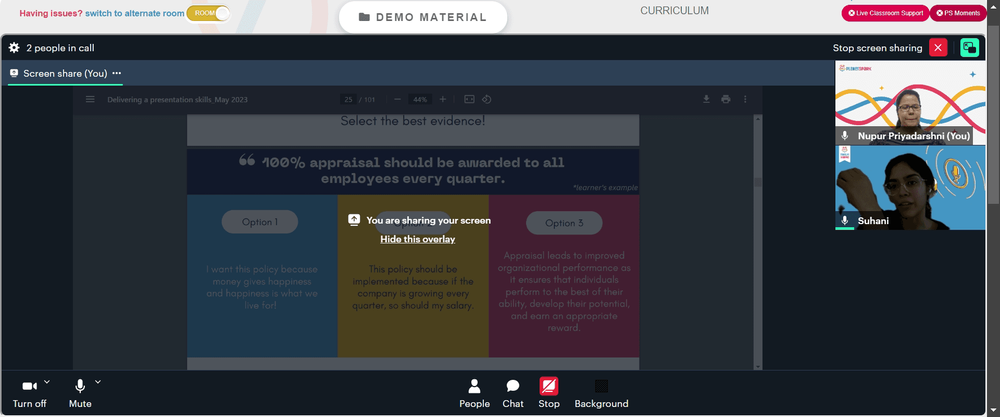
Task: Stop screen sharing with red X button
Action: point(938,48)
